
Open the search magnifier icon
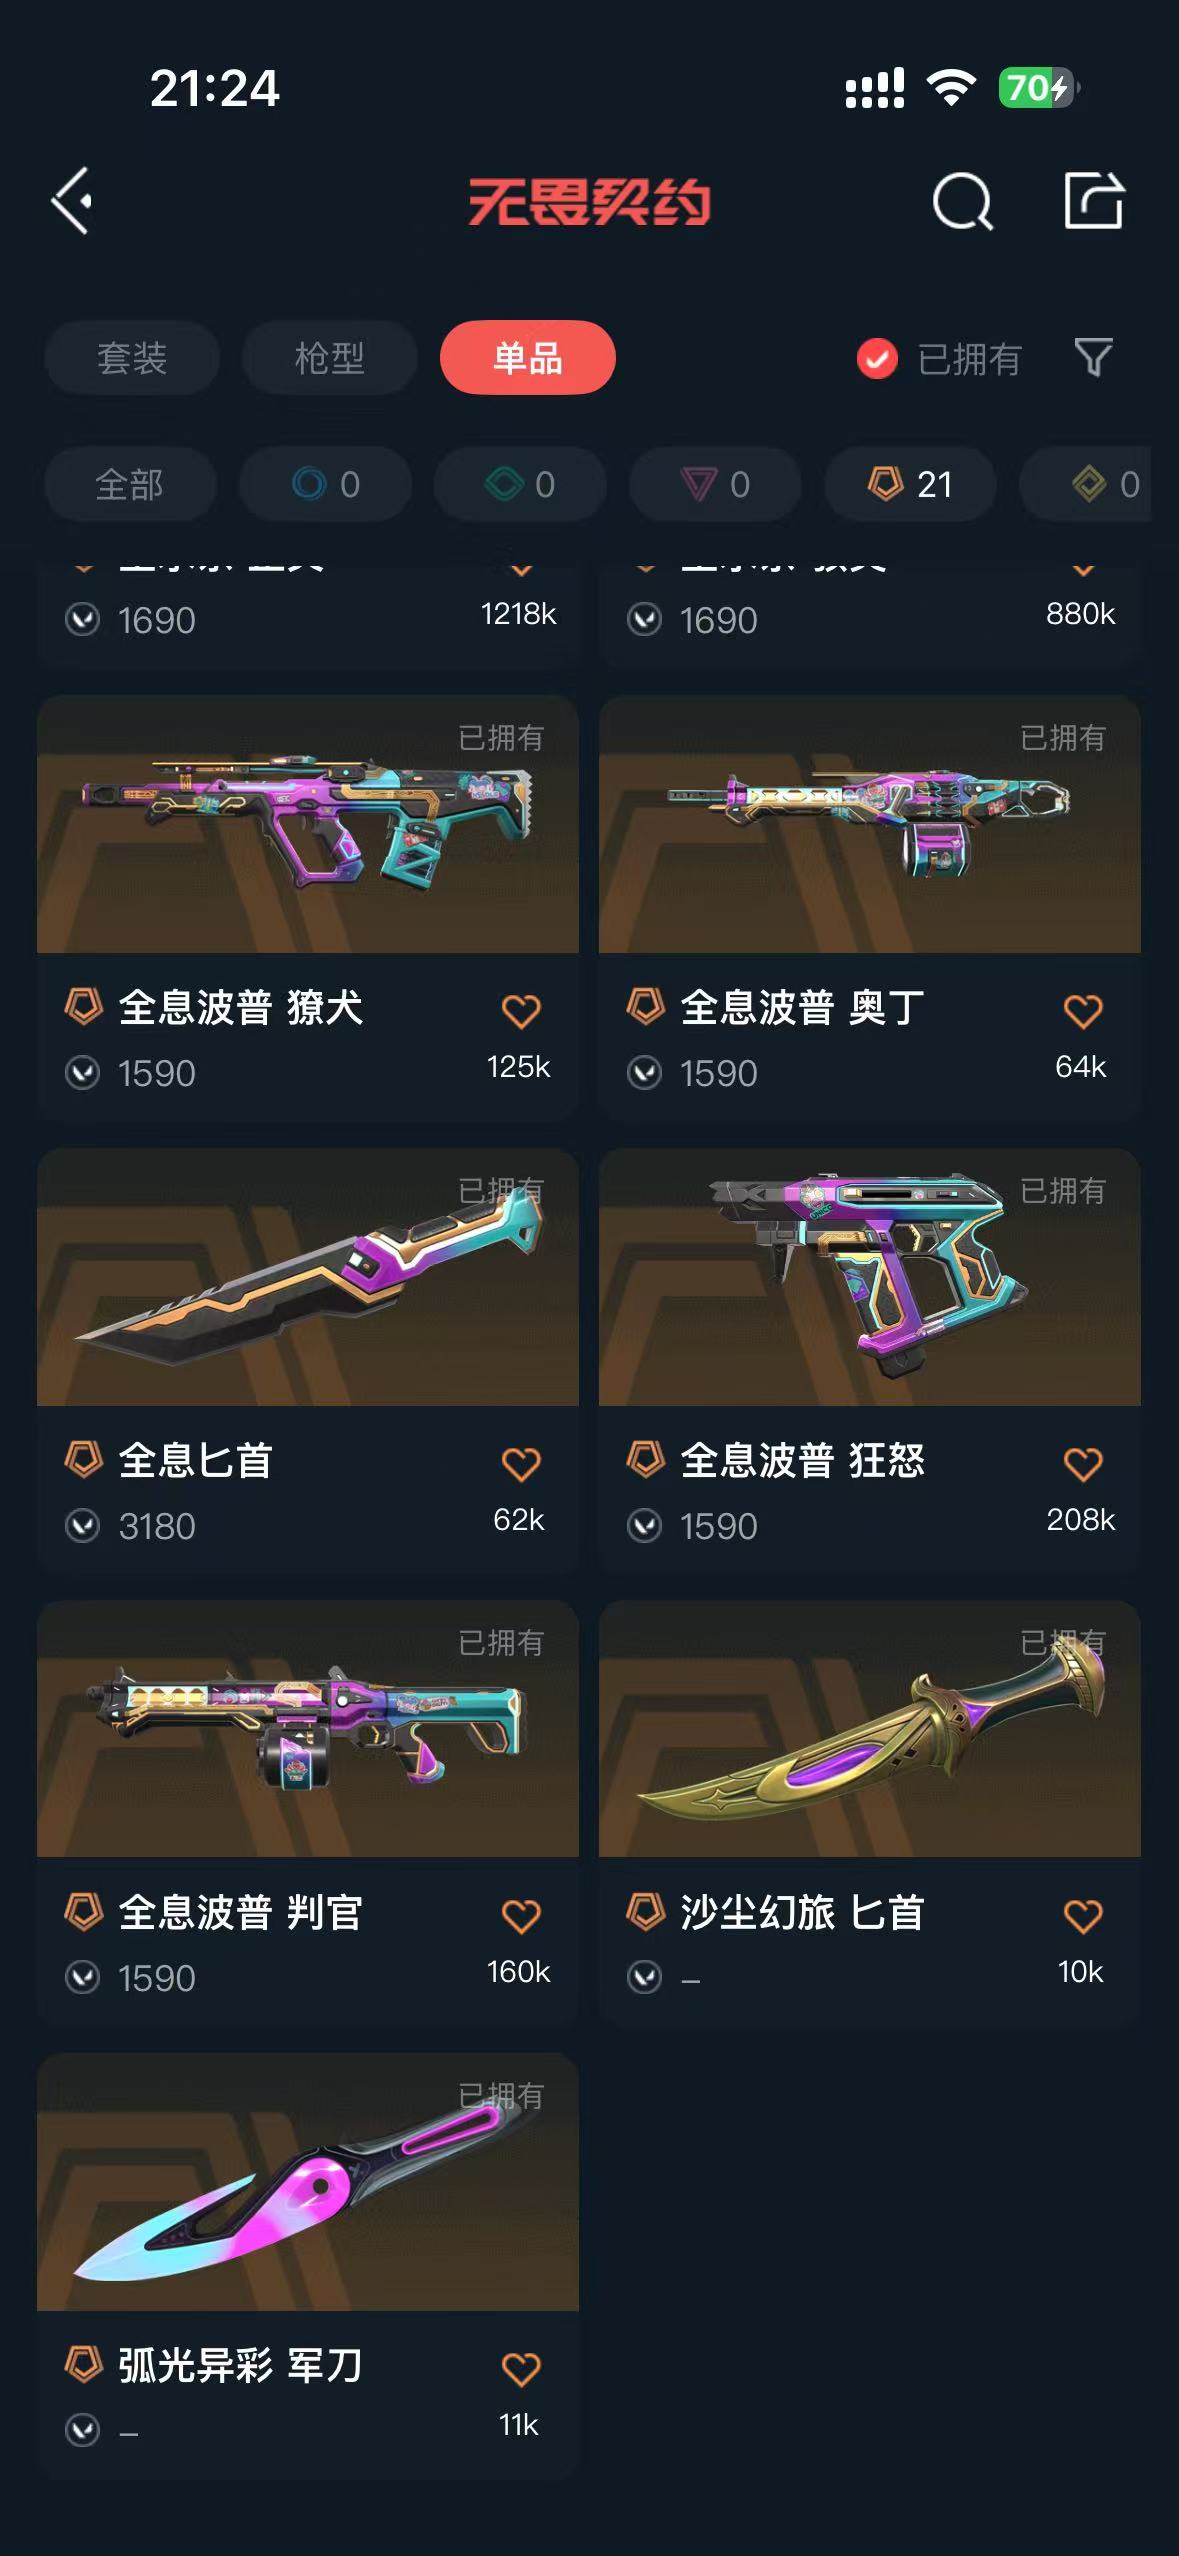tap(962, 201)
